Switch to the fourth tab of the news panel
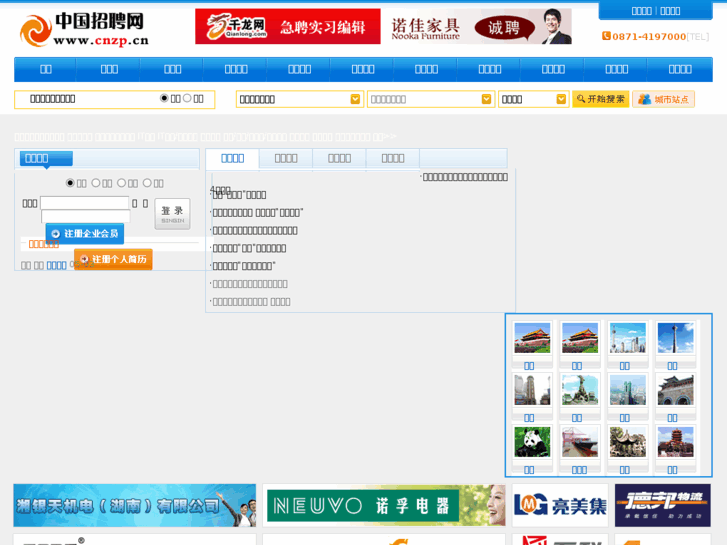Image resolution: width=727 pixels, height=545 pixels. [x=393, y=159]
